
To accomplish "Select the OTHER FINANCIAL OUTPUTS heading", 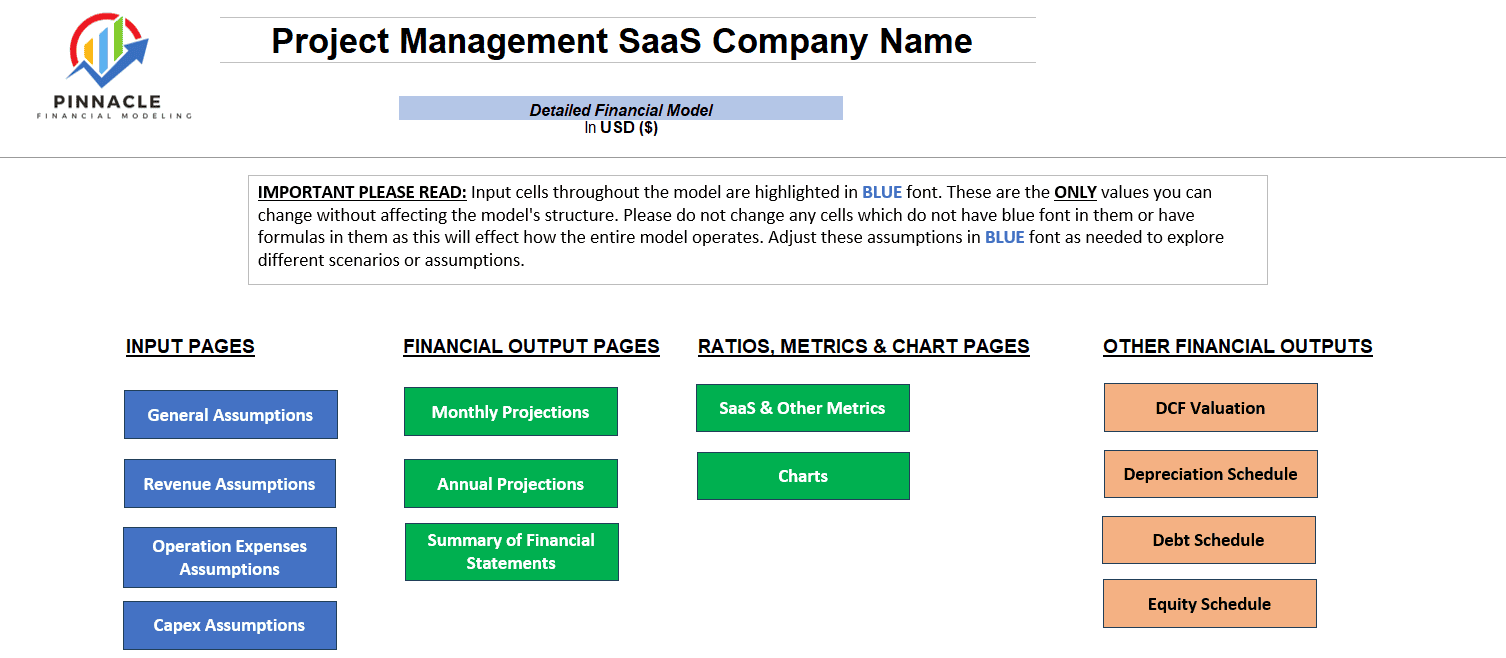I will point(1238,347).
